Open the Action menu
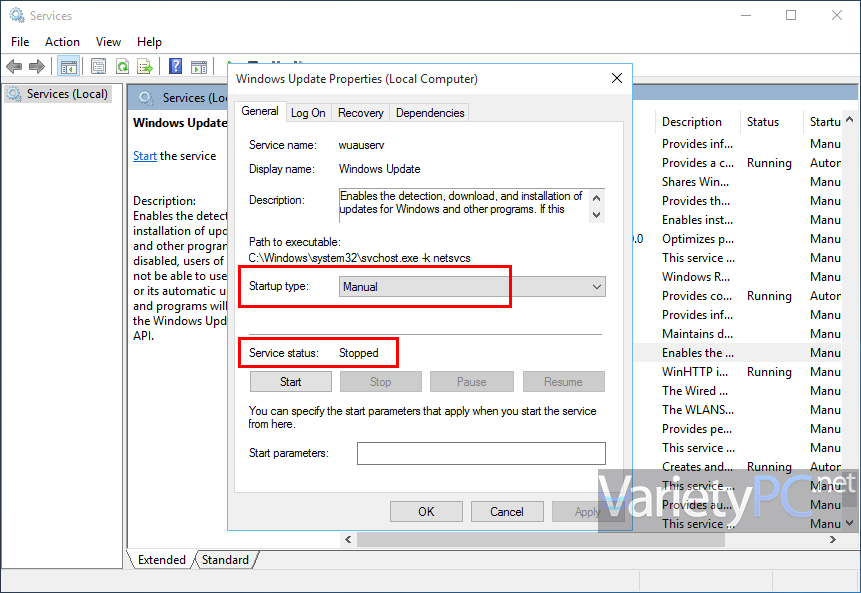Viewport: 861px width, 593px height. point(62,42)
